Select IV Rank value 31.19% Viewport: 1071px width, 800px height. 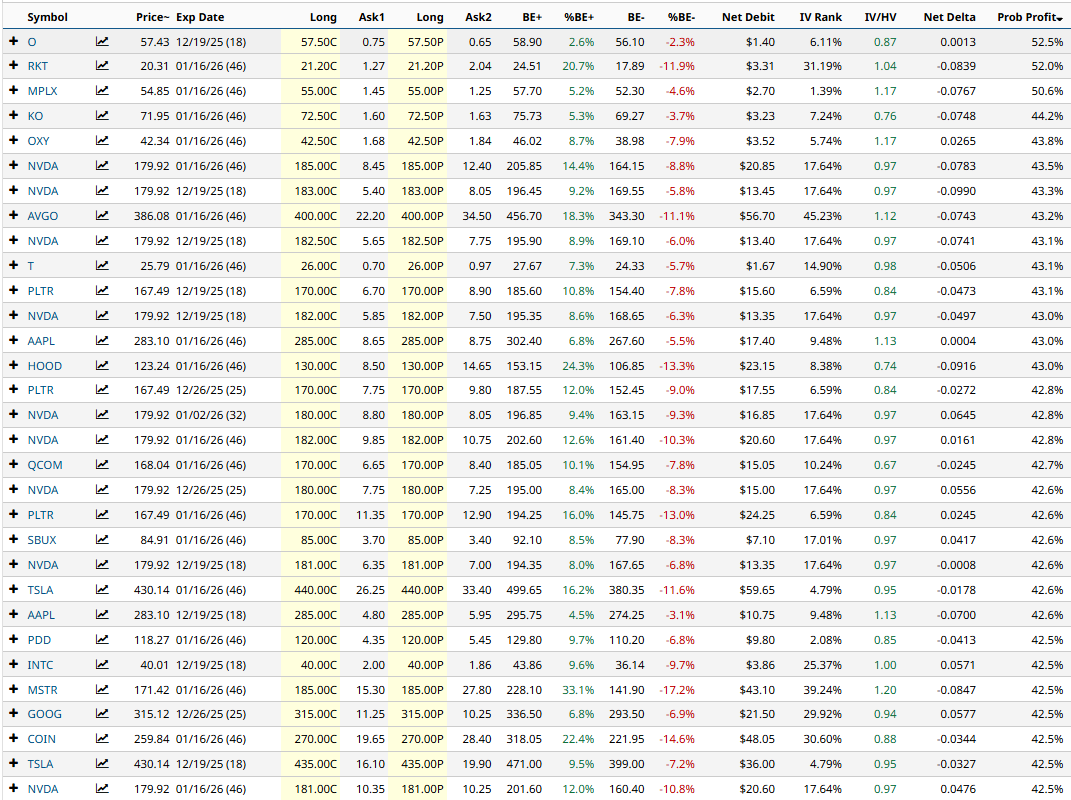(822, 66)
